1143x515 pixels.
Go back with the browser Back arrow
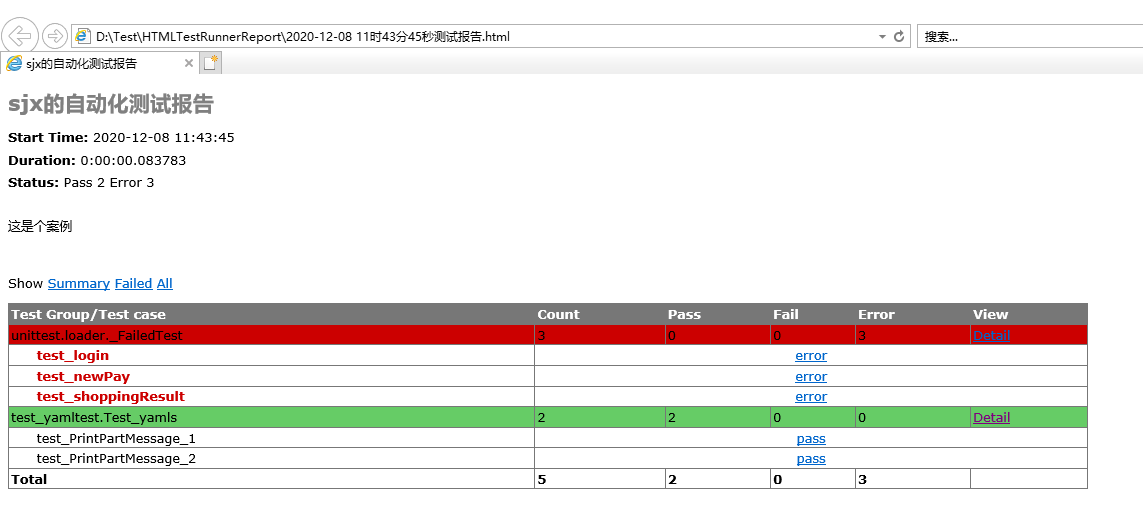coord(20,35)
